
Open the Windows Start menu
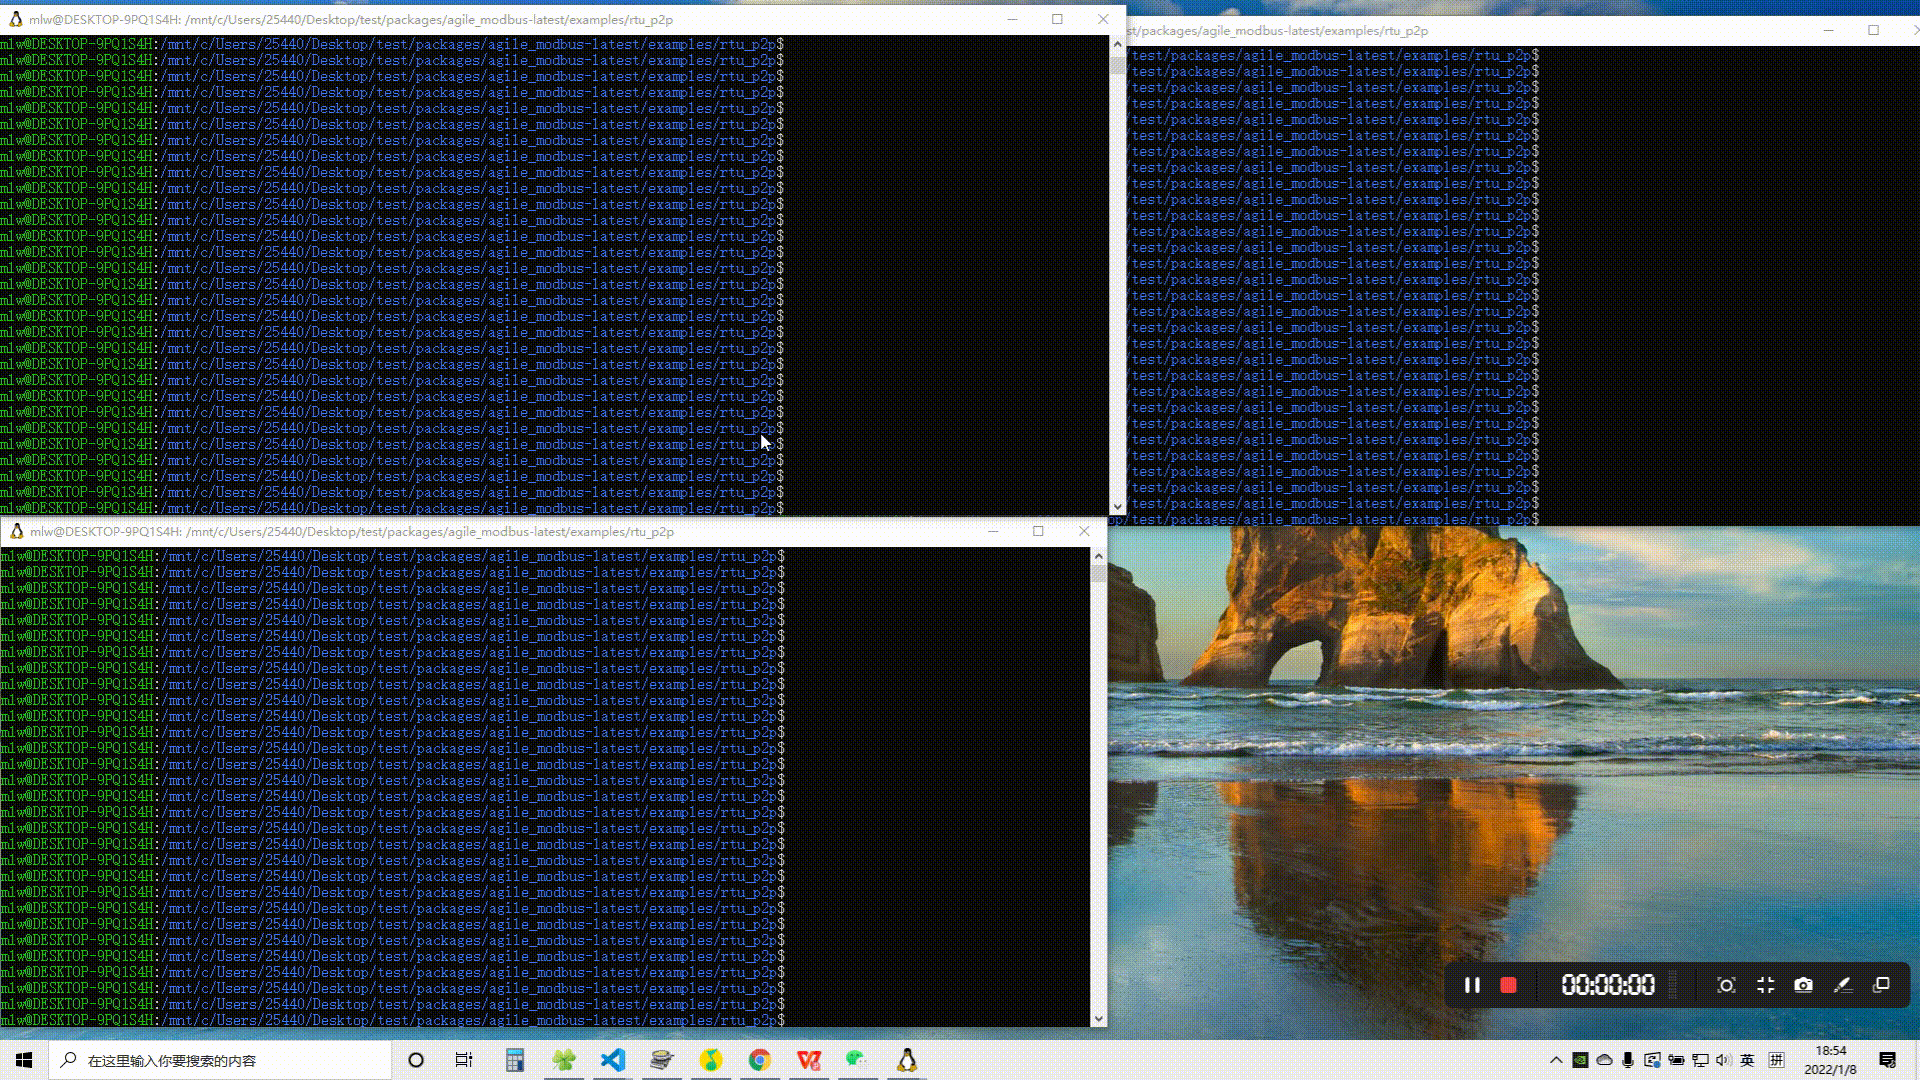click(24, 1060)
